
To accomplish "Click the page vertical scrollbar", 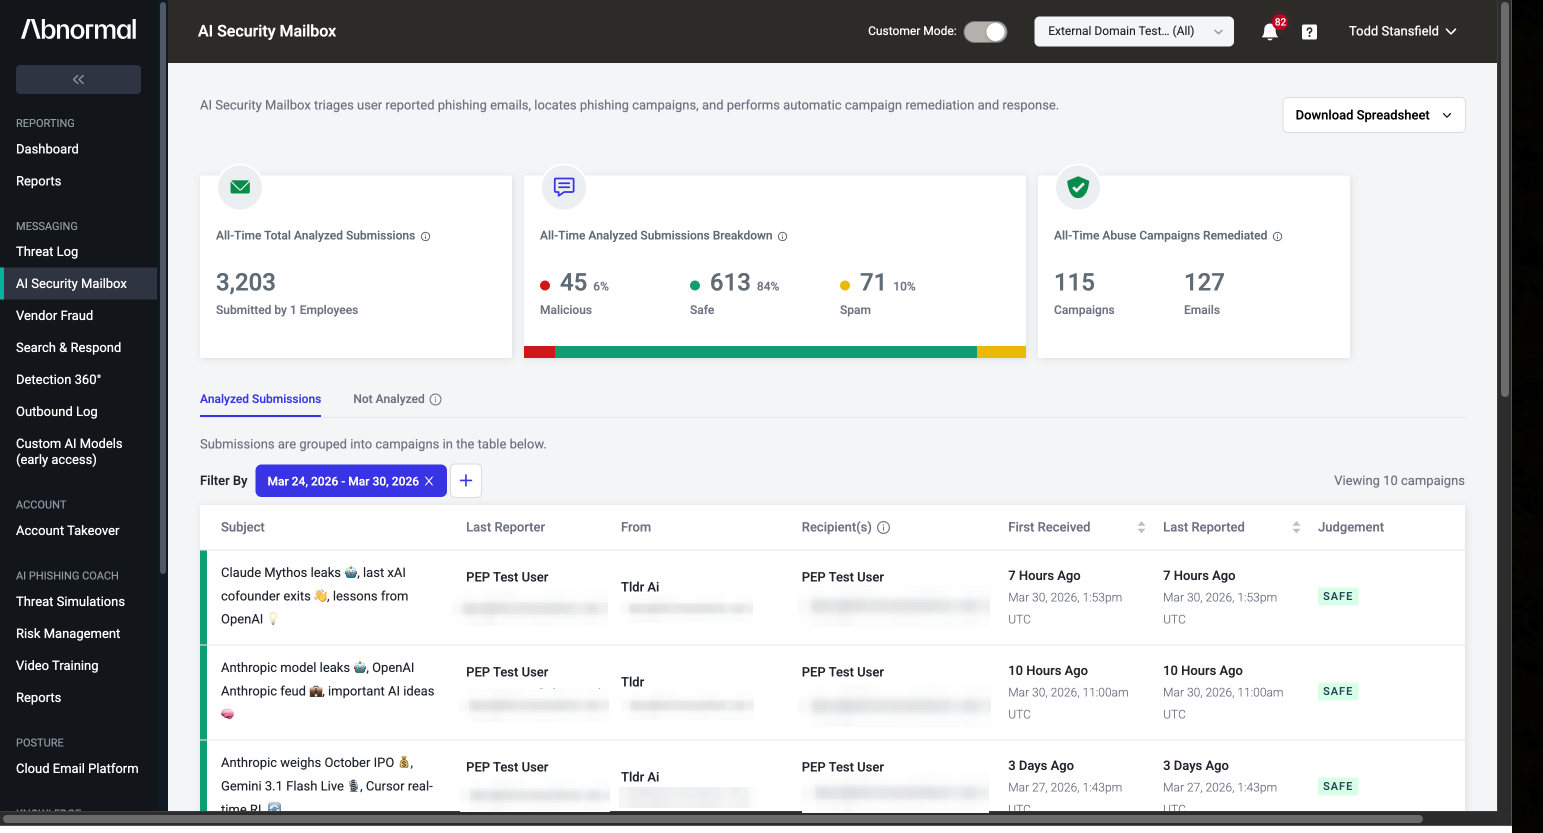I will [1505, 200].
